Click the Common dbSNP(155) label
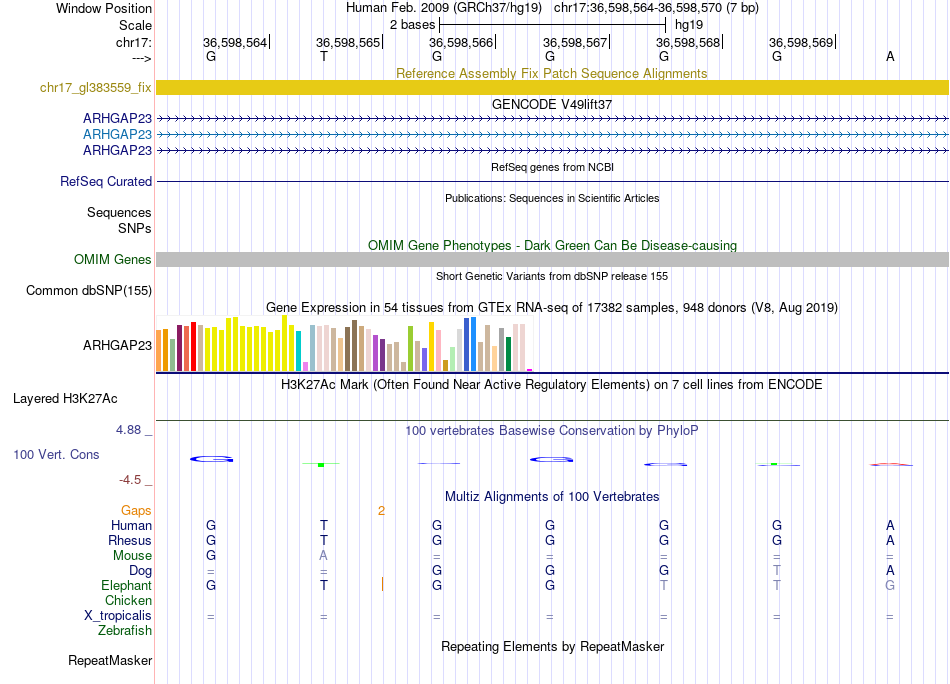This screenshot has width=950, height=684. click(x=88, y=290)
